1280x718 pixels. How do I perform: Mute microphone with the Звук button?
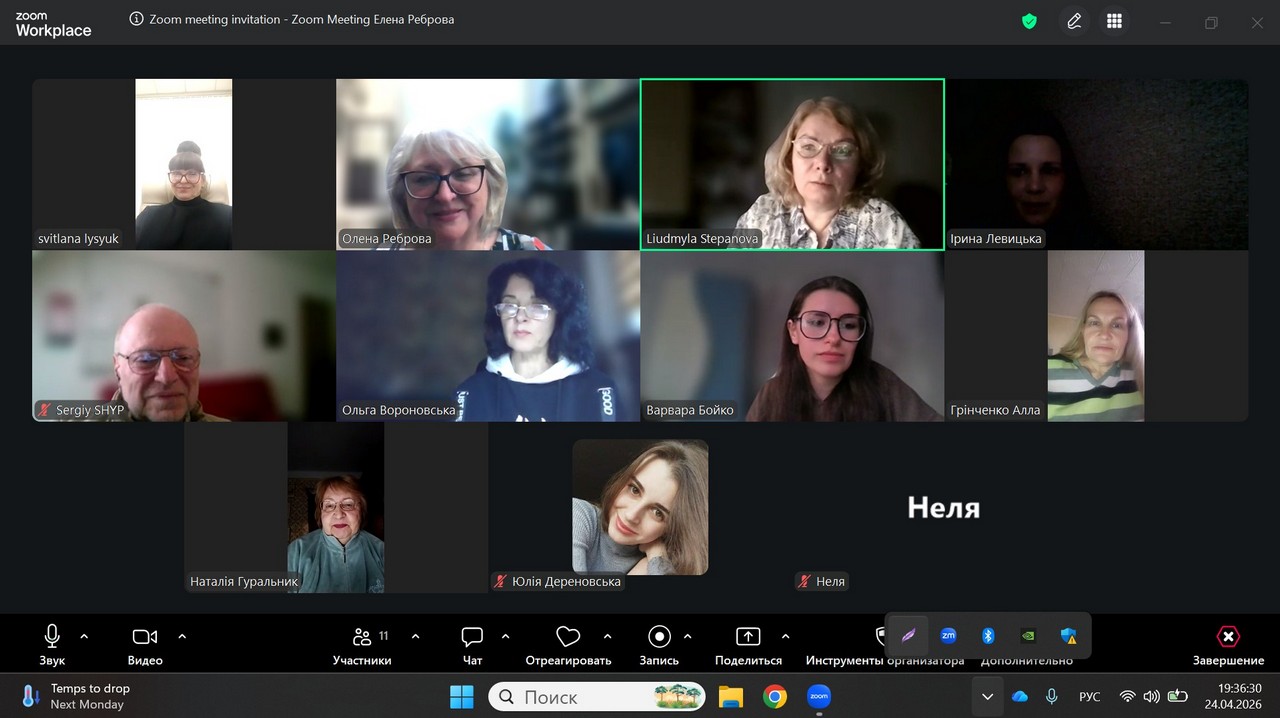pos(52,643)
